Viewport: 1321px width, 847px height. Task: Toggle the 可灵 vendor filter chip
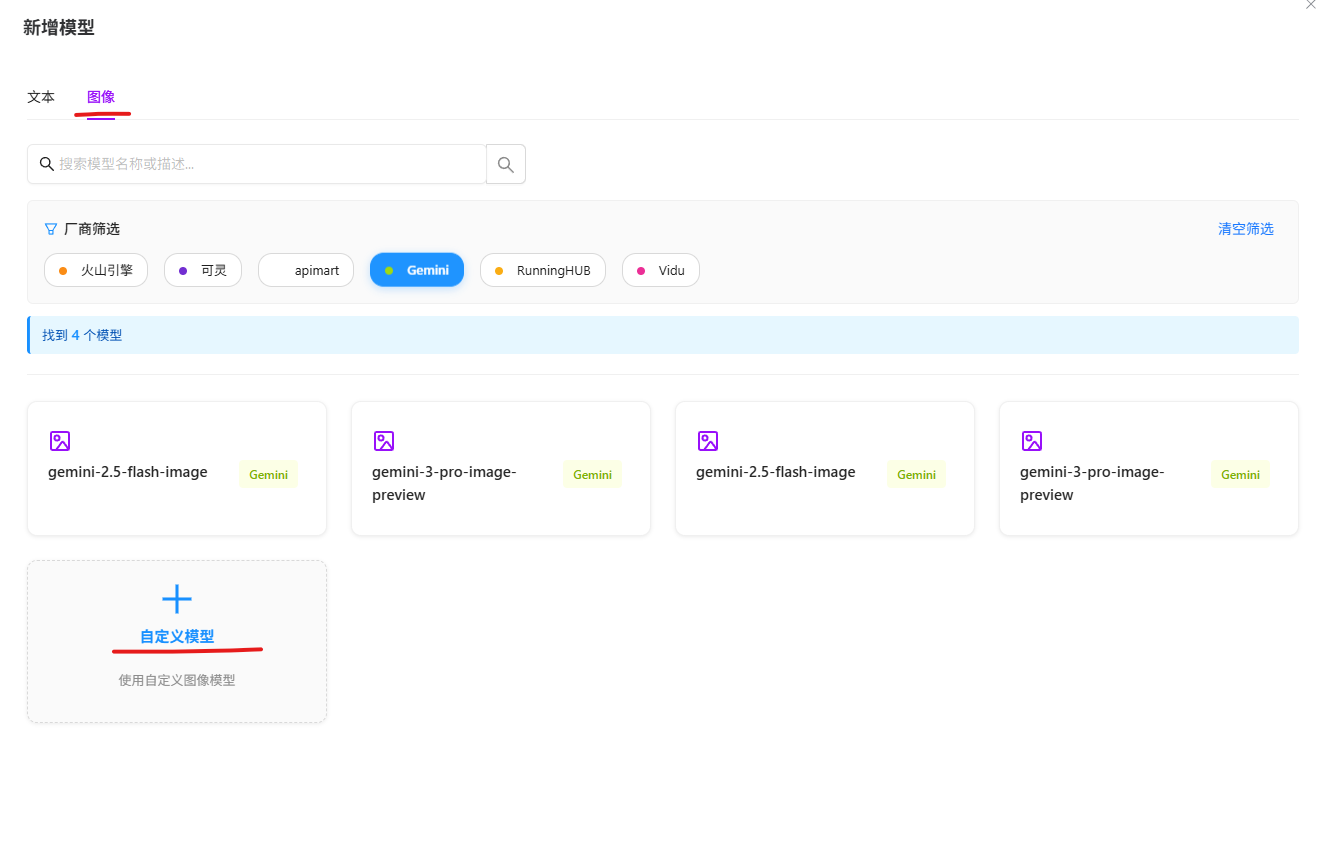click(203, 270)
